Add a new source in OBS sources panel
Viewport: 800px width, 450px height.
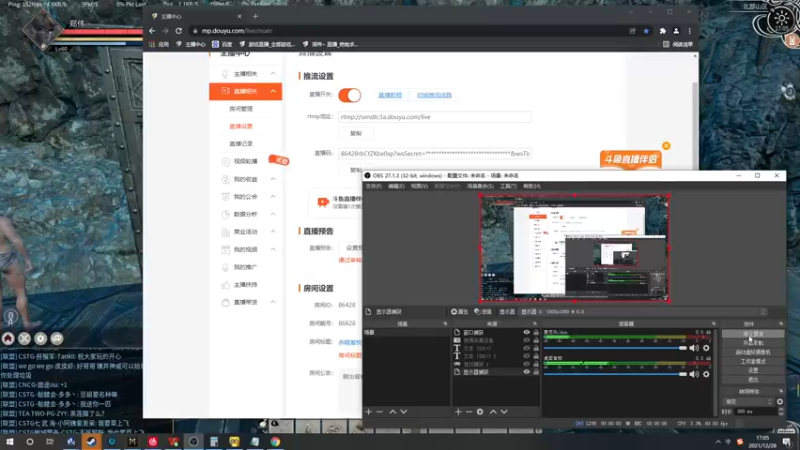point(458,412)
